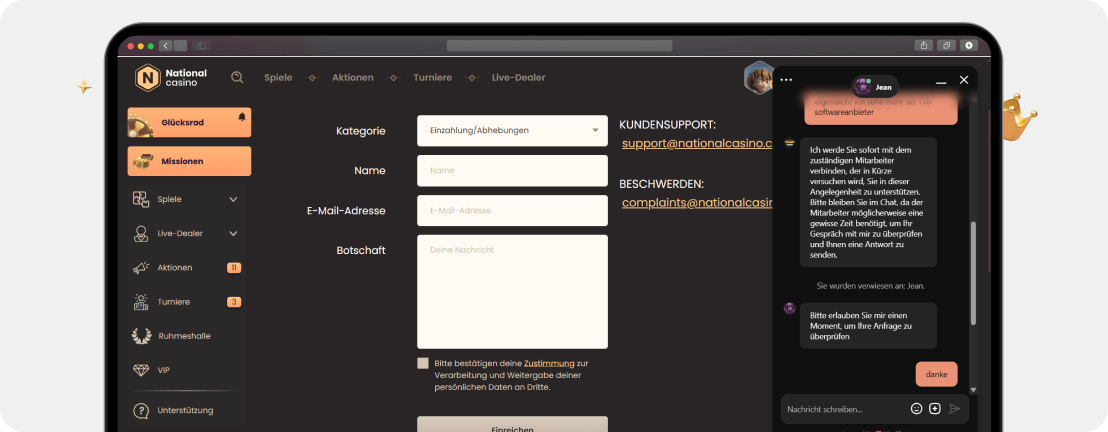The width and height of the screenshot is (1108, 432).
Task: Click the National Casino logo
Action: pos(172,78)
